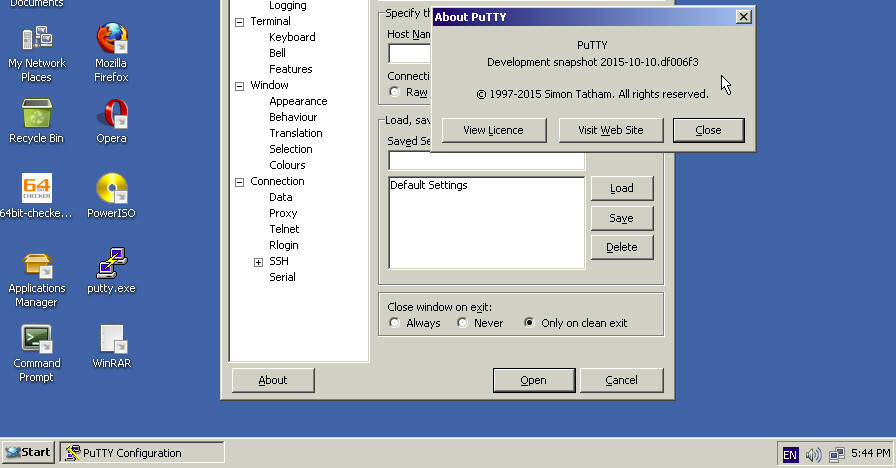This screenshot has height=468, width=896.
Task: Launch Opera browser desktop shortcut
Action: (111, 121)
